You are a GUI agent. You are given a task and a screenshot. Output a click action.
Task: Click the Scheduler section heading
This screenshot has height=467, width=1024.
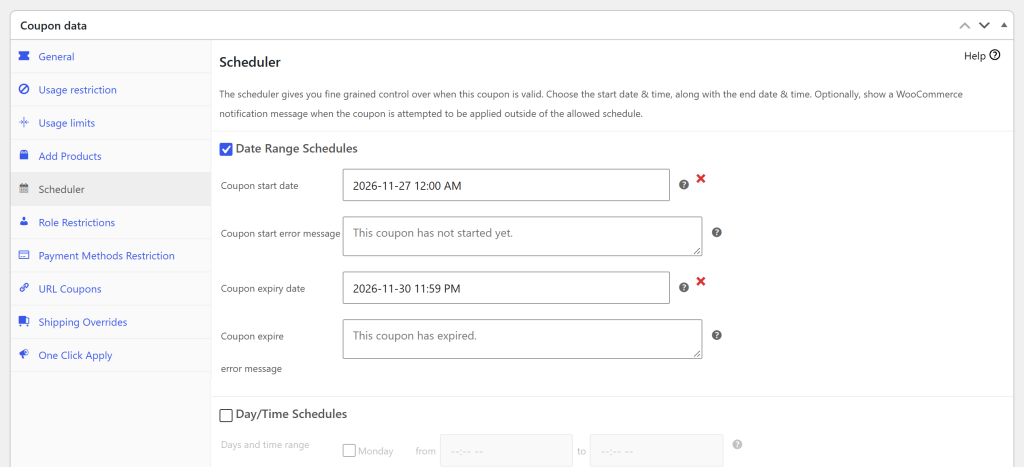250,63
